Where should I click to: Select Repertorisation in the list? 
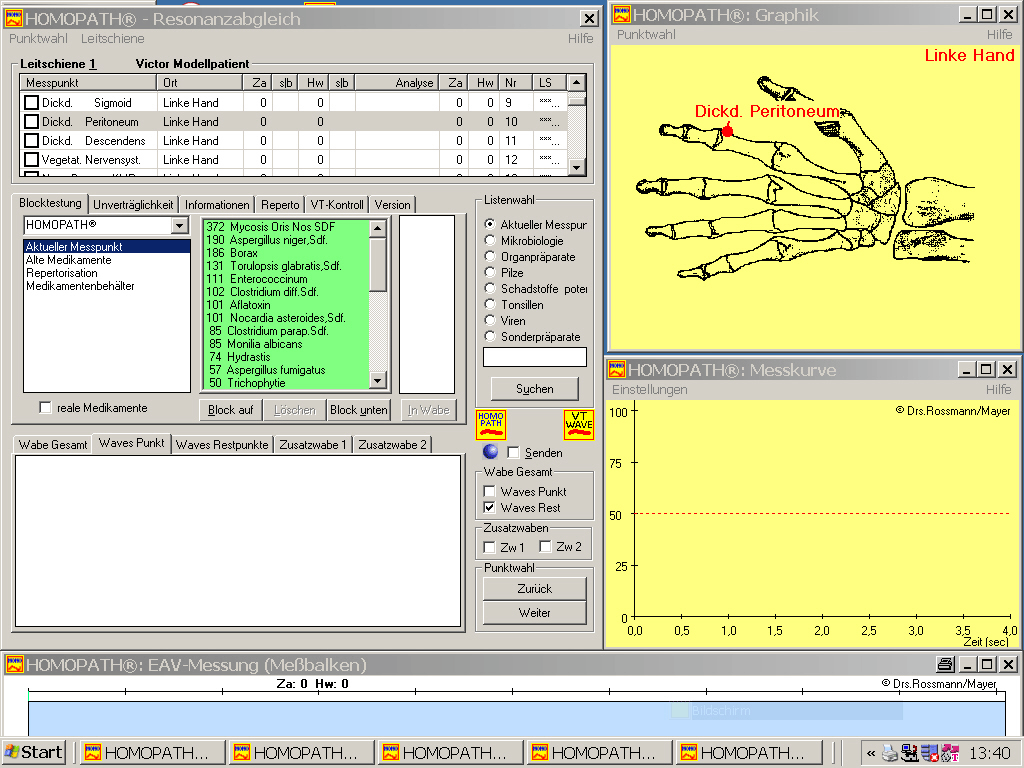61,273
